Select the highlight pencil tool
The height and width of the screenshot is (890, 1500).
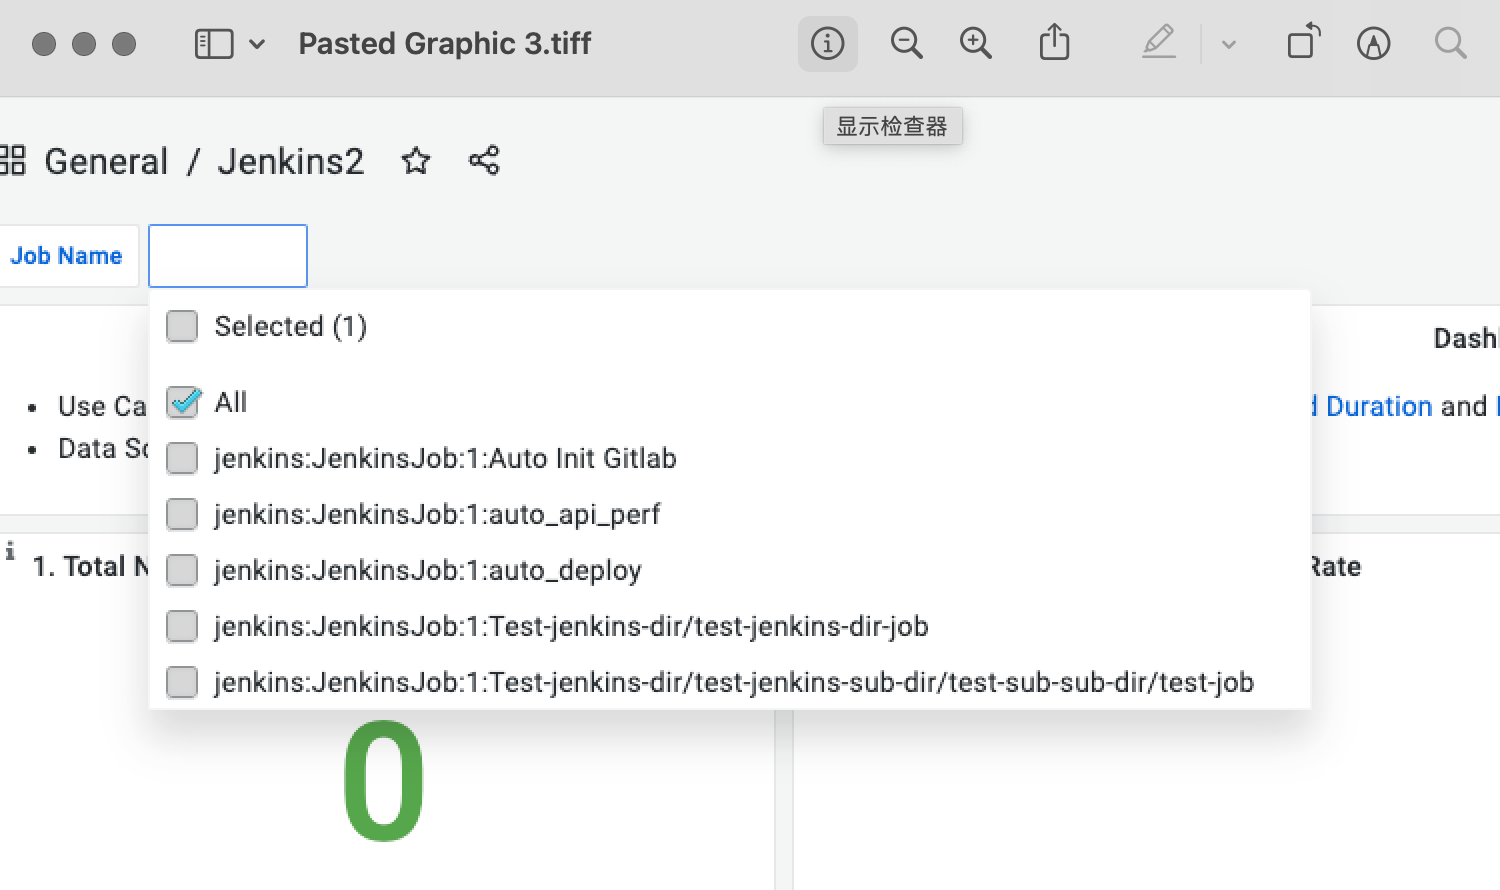[1159, 43]
